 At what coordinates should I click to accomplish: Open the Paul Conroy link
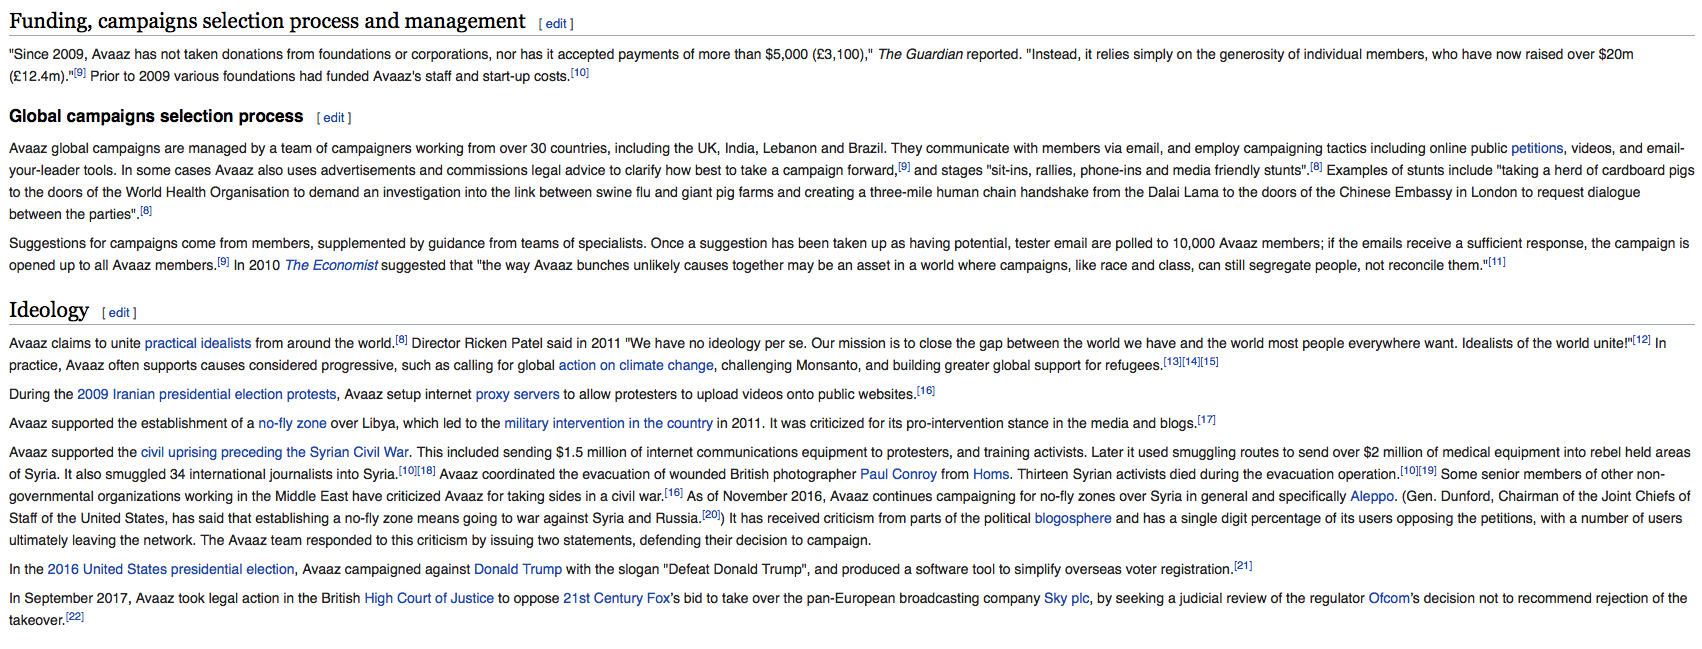pos(898,474)
